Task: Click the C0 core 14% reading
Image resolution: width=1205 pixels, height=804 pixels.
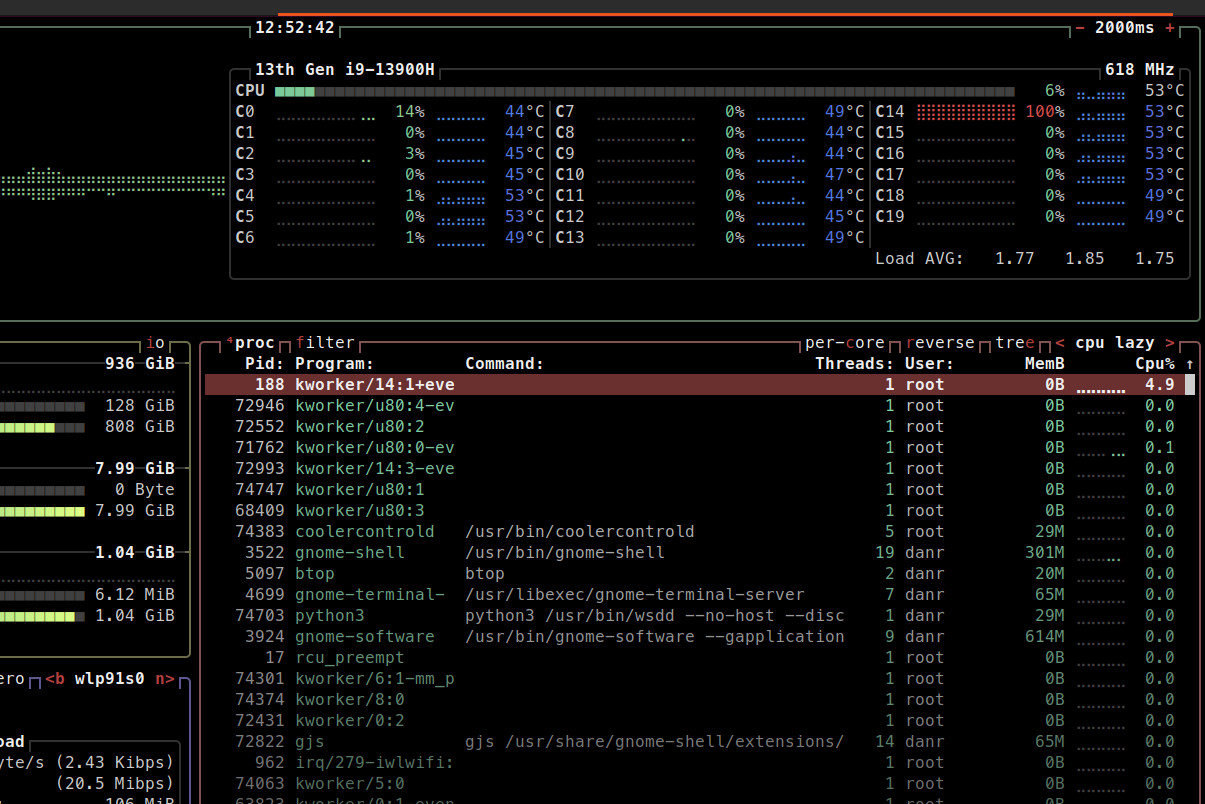Action: (x=410, y=112)
